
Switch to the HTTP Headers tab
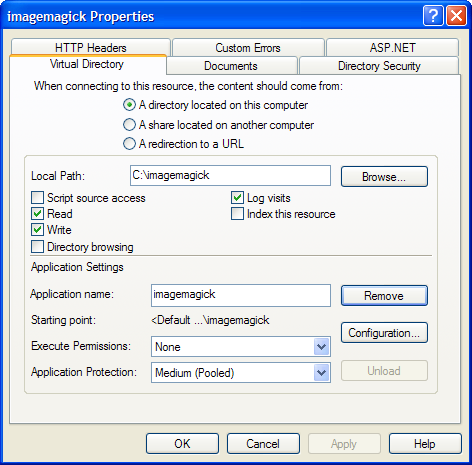(x=91, y=47)
